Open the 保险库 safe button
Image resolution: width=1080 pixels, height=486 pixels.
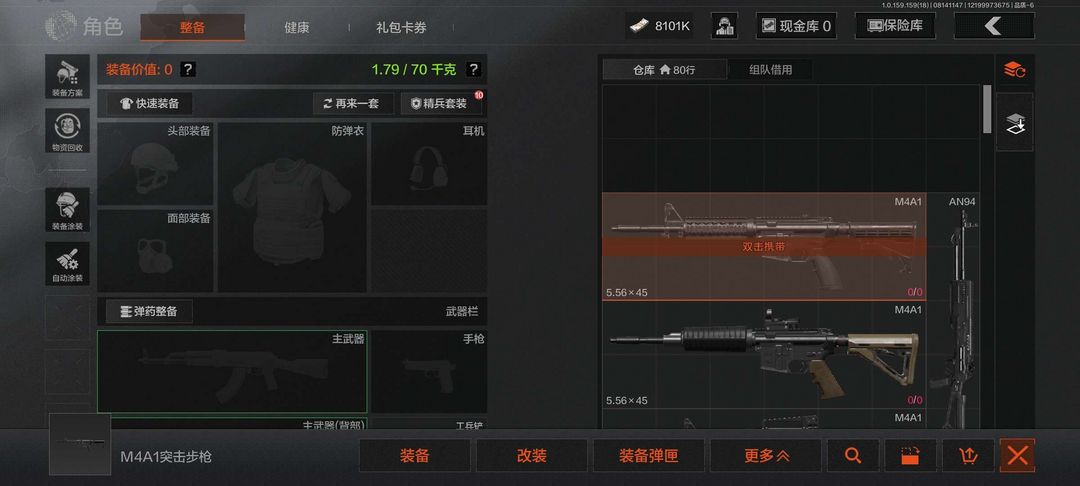point(895,26)
